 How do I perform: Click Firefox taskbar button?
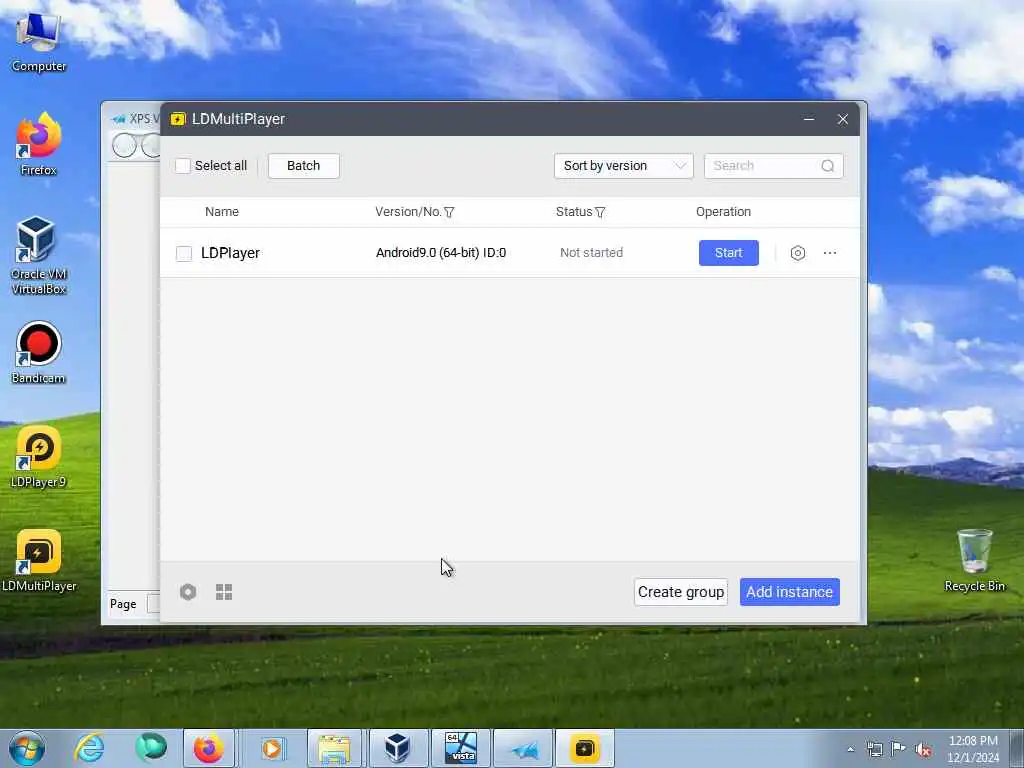pyautogui.click(x=208, y=748)
